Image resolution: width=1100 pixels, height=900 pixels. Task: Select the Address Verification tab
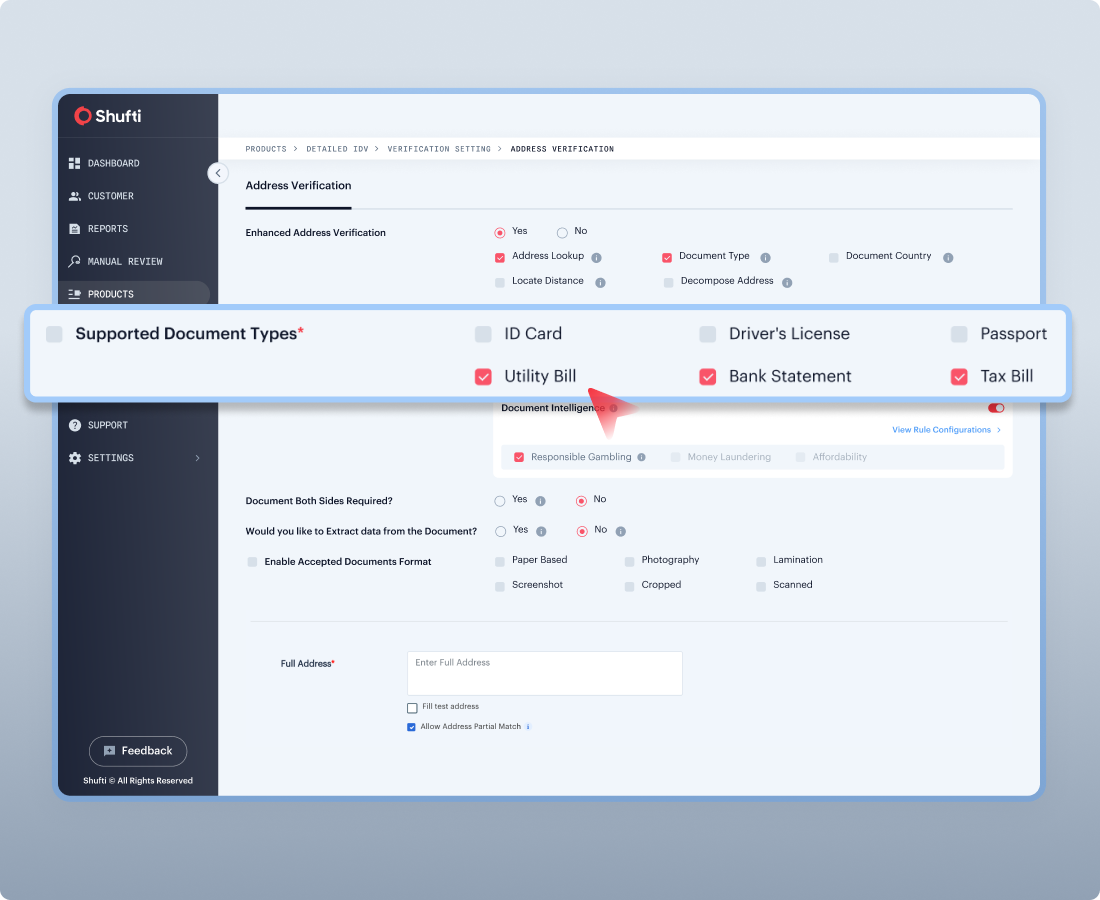(x=298, y=186)
